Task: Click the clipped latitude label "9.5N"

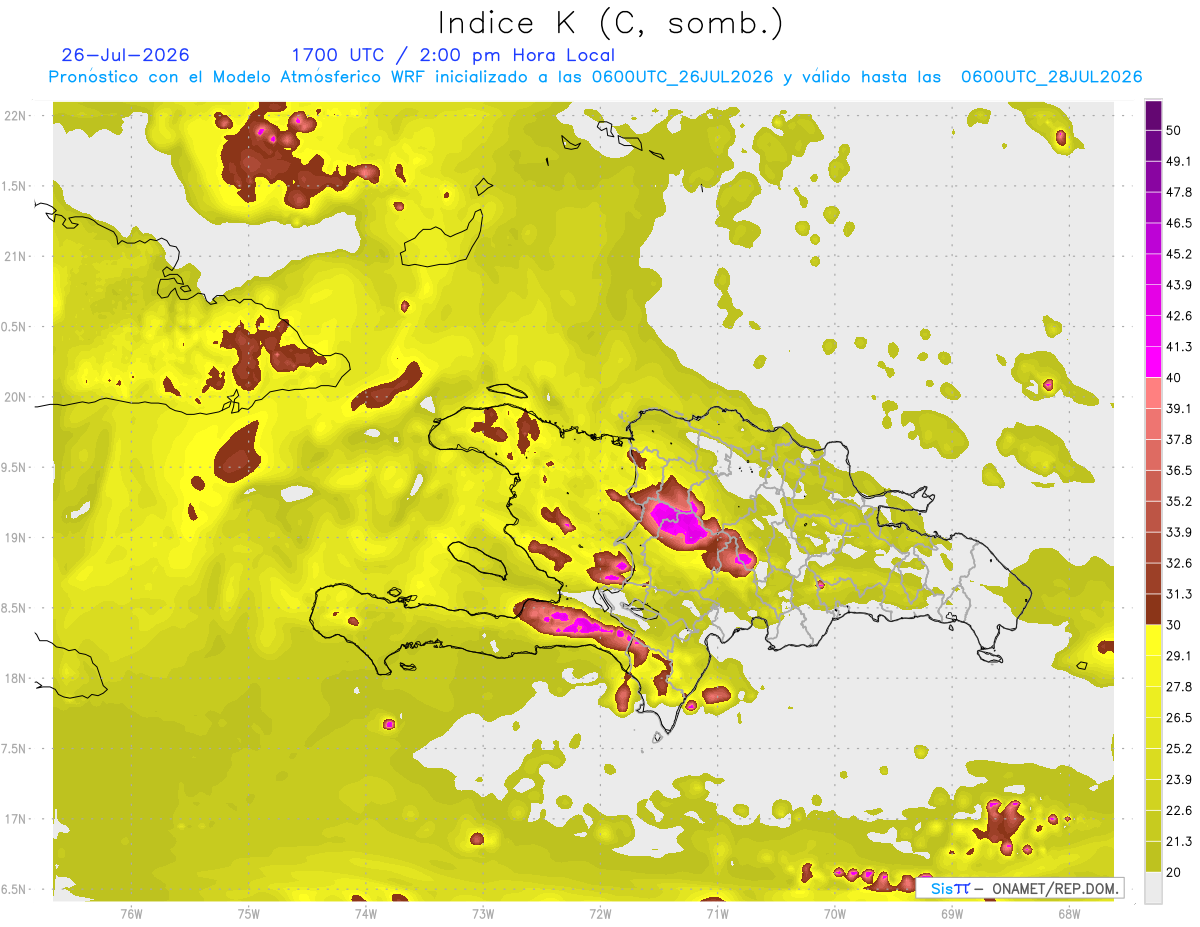Action: [14, 468]
